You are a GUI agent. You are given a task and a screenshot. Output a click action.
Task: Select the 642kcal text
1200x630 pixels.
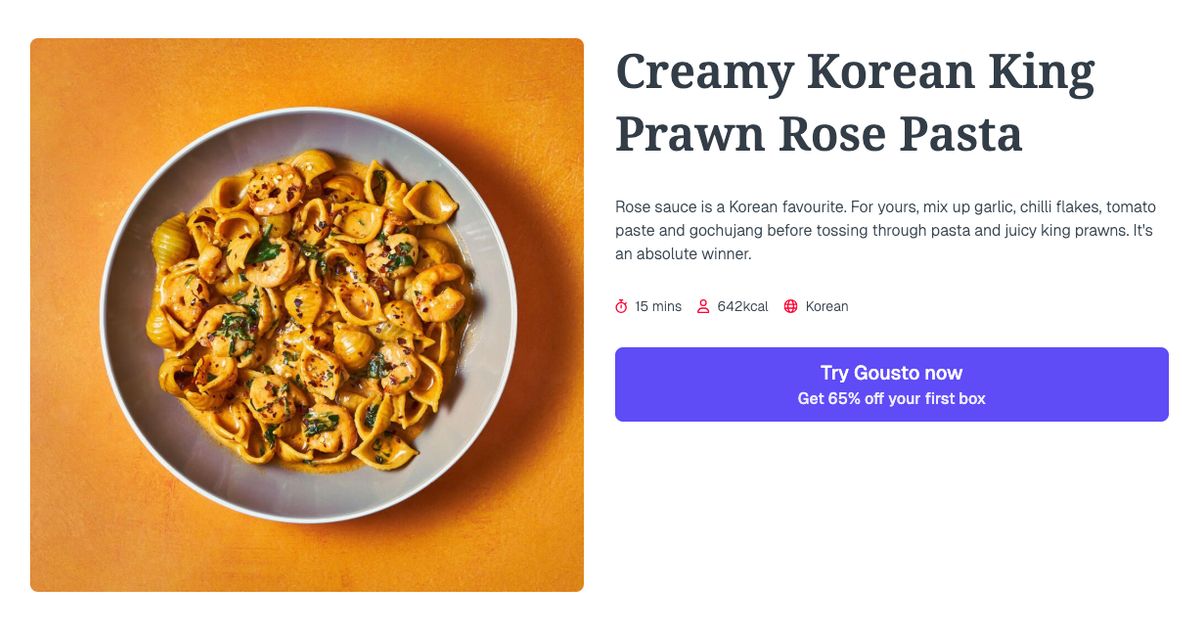coord(742,306)
